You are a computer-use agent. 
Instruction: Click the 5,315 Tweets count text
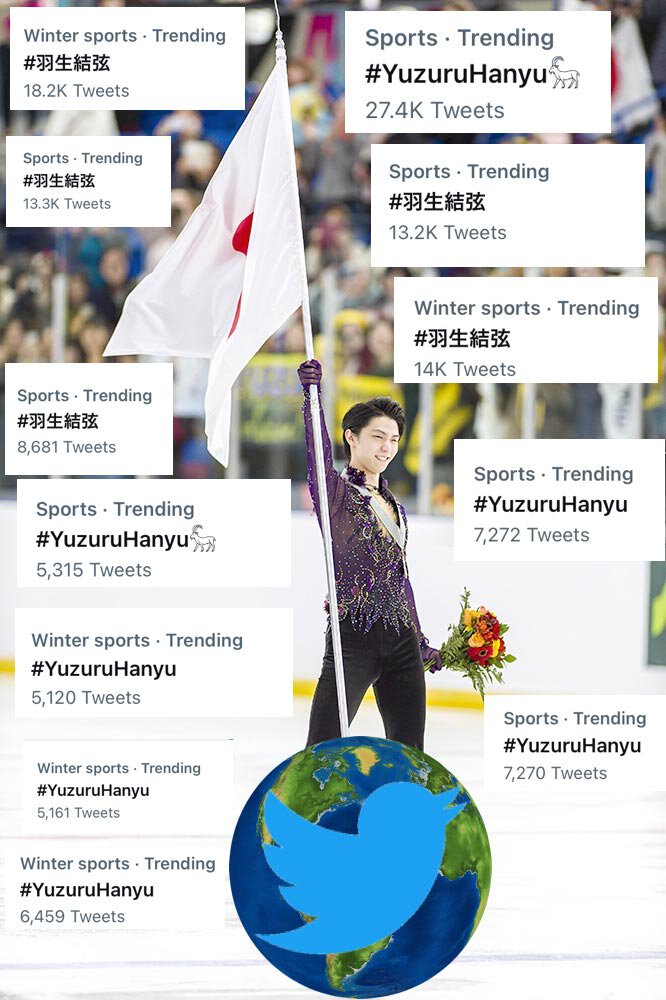(x=94, y=570)
